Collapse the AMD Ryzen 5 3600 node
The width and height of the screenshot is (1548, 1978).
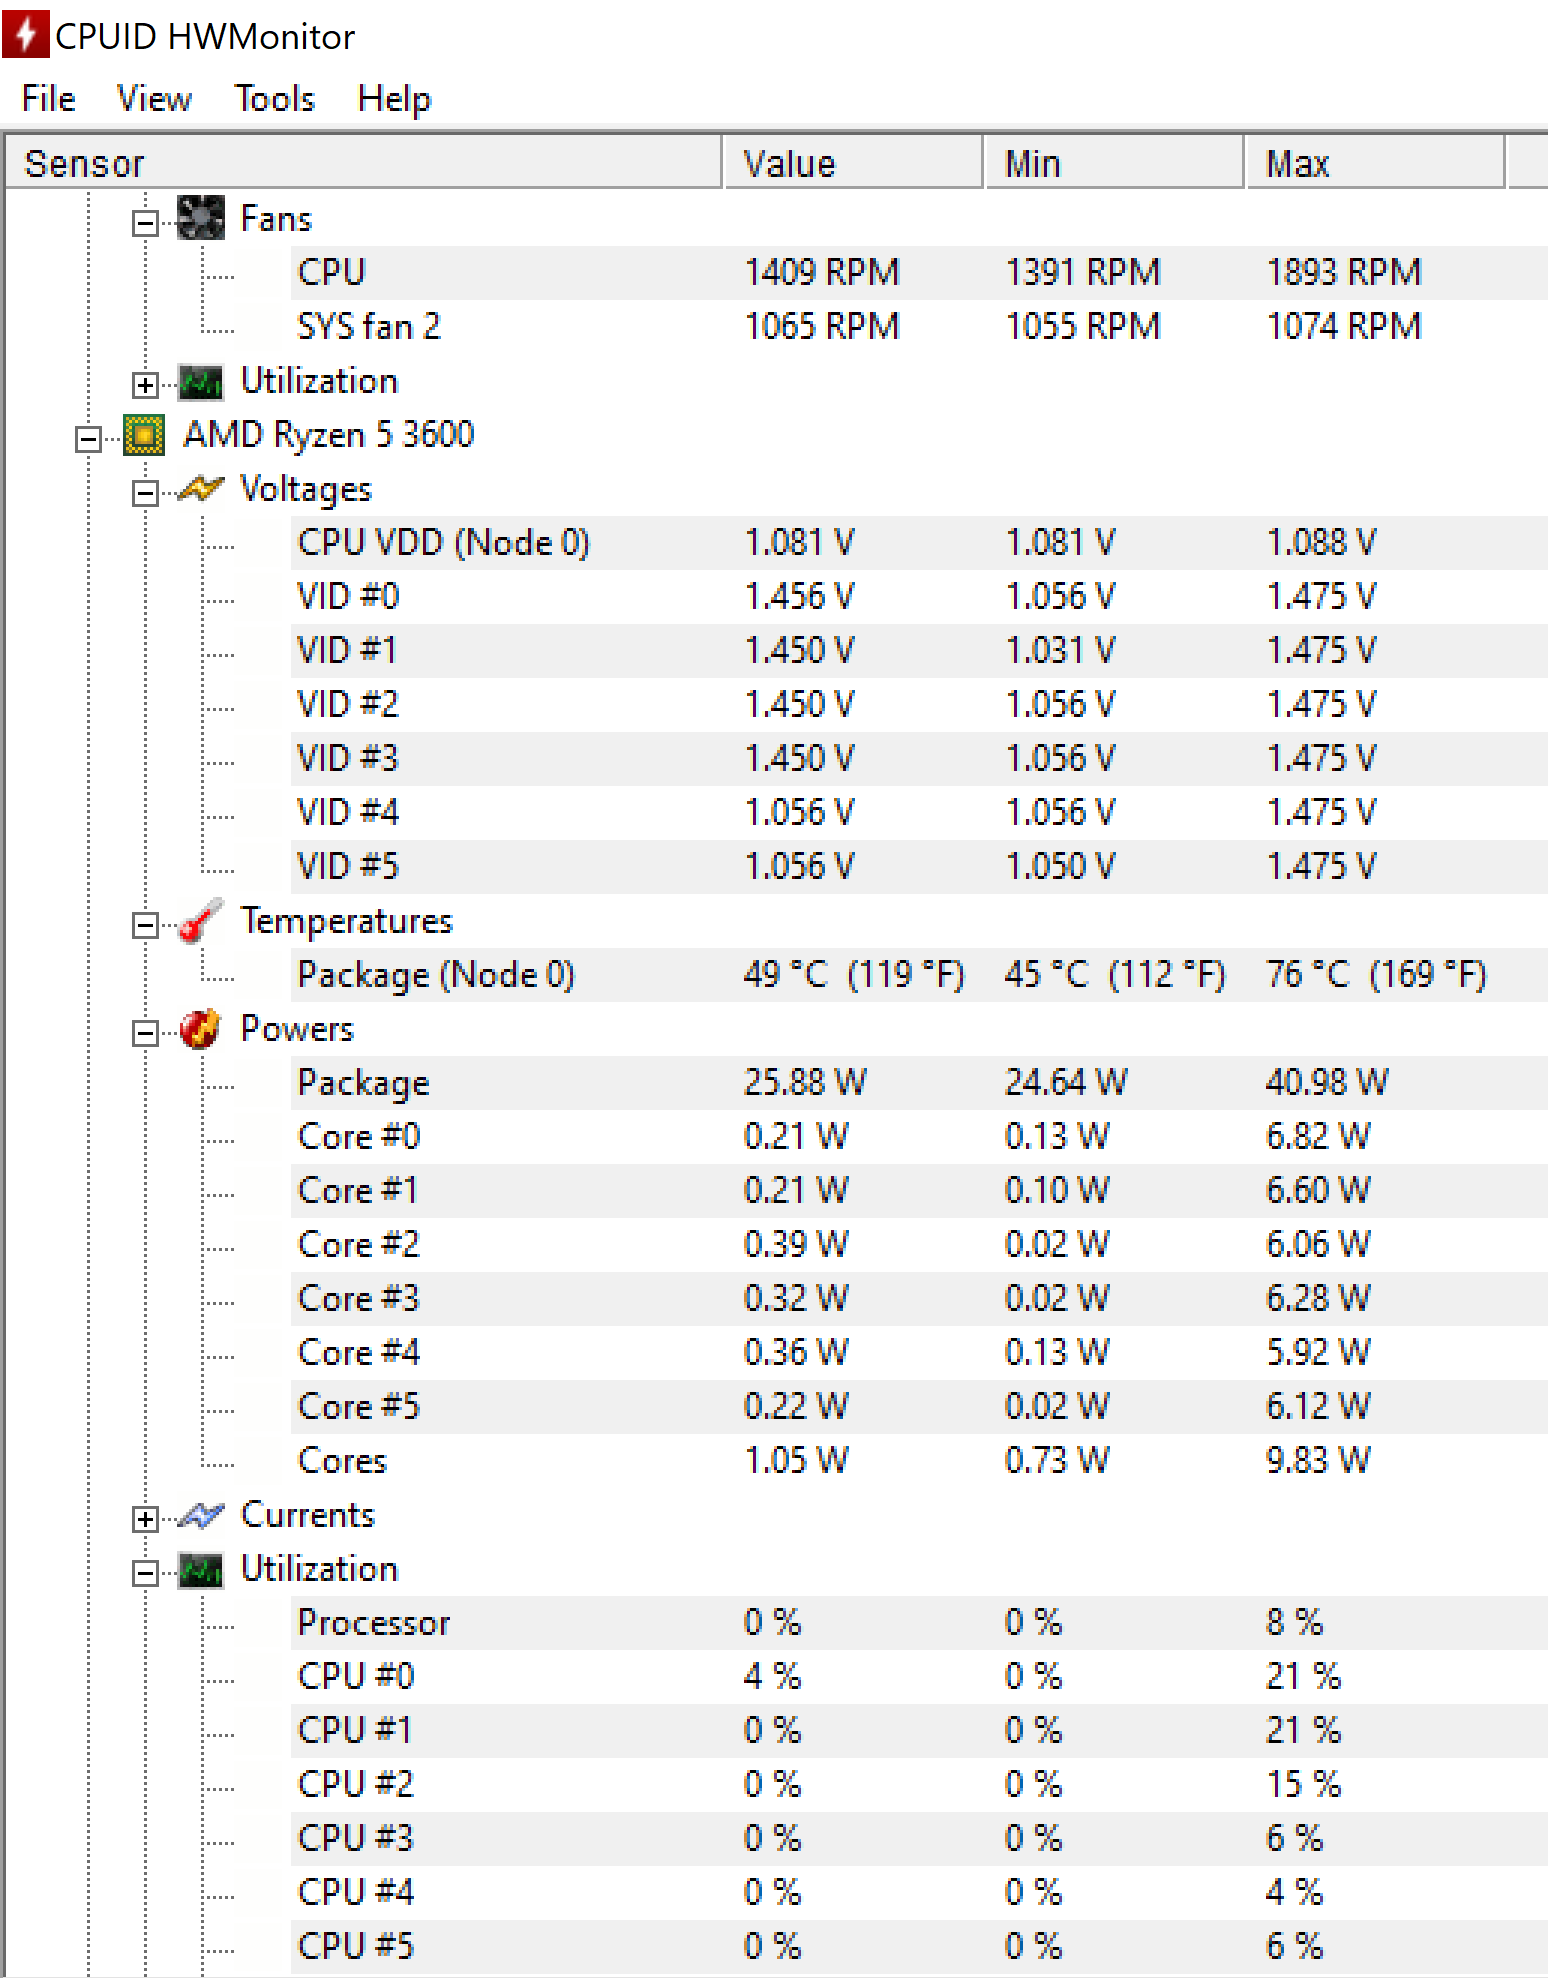[88, 439]
